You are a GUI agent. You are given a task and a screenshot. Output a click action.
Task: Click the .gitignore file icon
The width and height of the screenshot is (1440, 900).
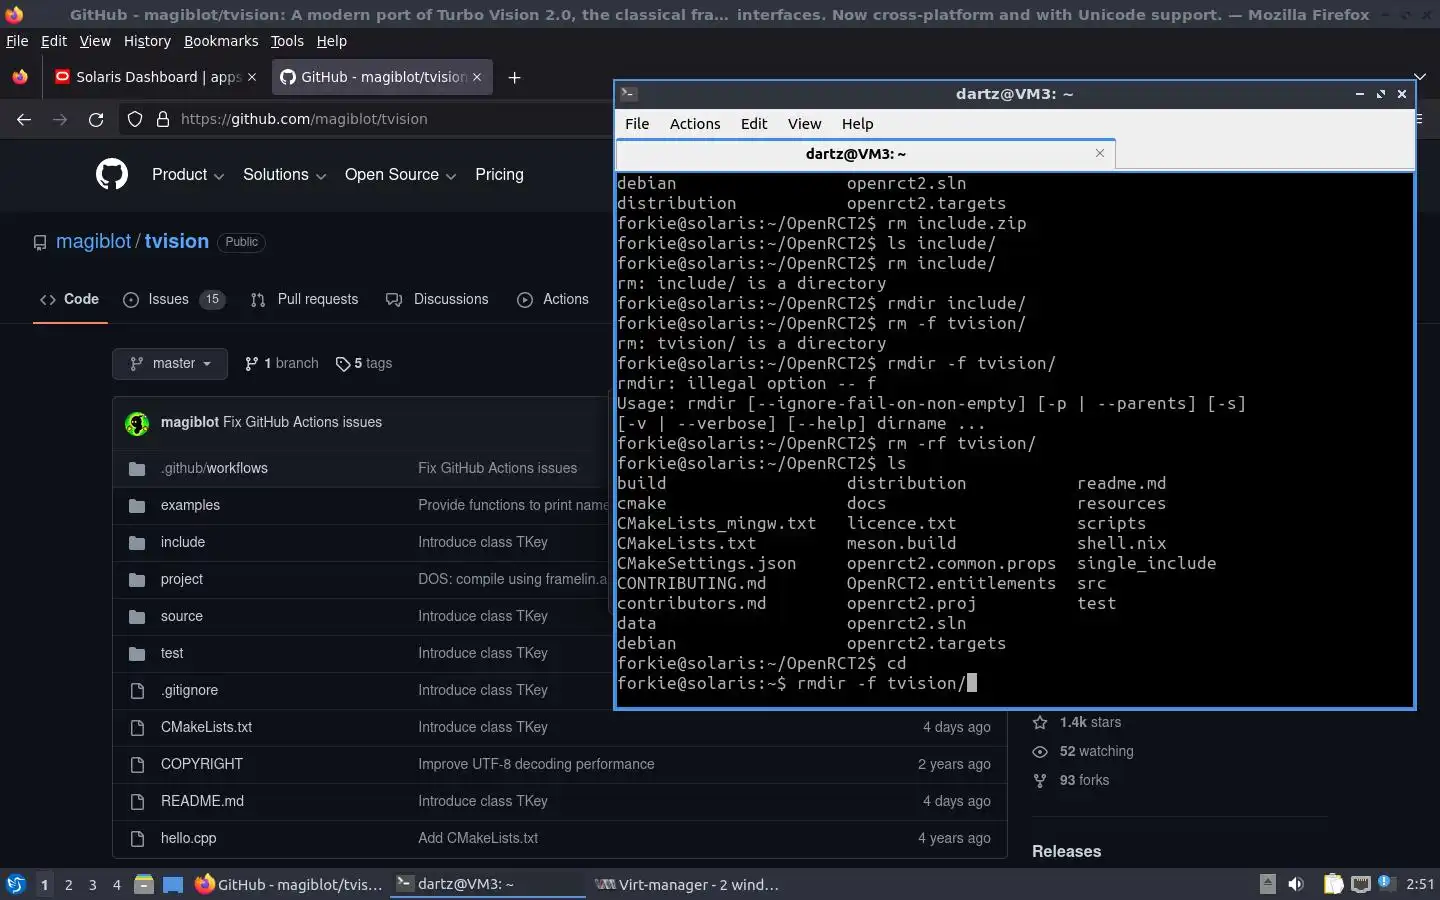137,690
